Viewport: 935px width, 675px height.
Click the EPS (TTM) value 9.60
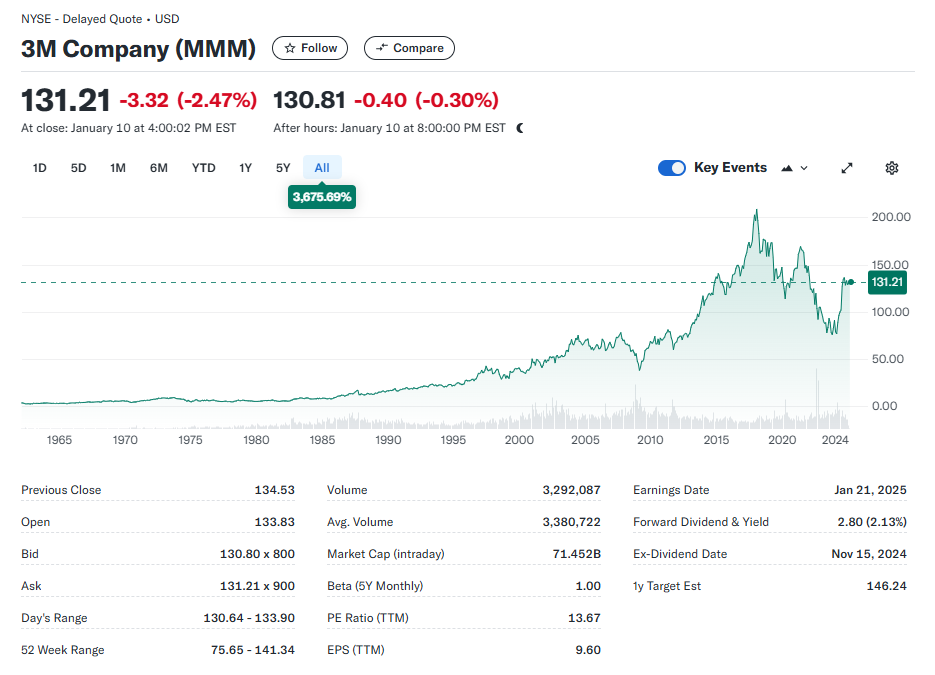[x=588, y=650]
